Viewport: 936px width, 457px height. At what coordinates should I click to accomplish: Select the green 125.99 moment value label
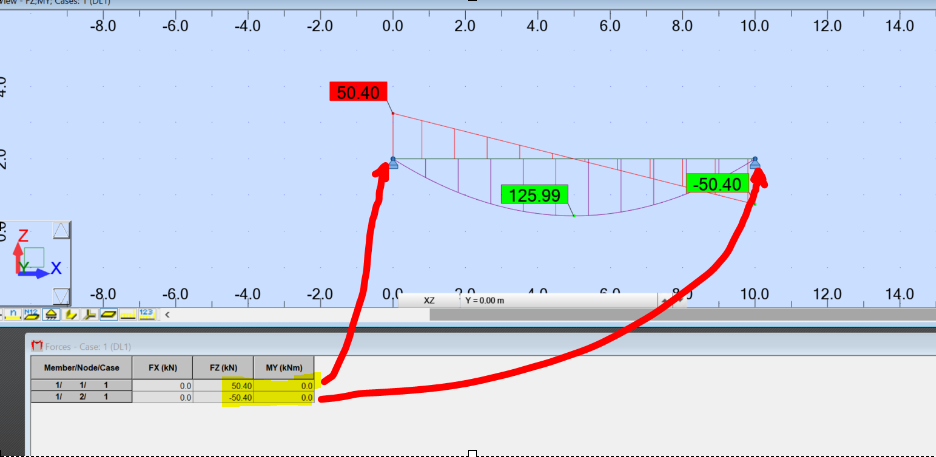[534, 195]
